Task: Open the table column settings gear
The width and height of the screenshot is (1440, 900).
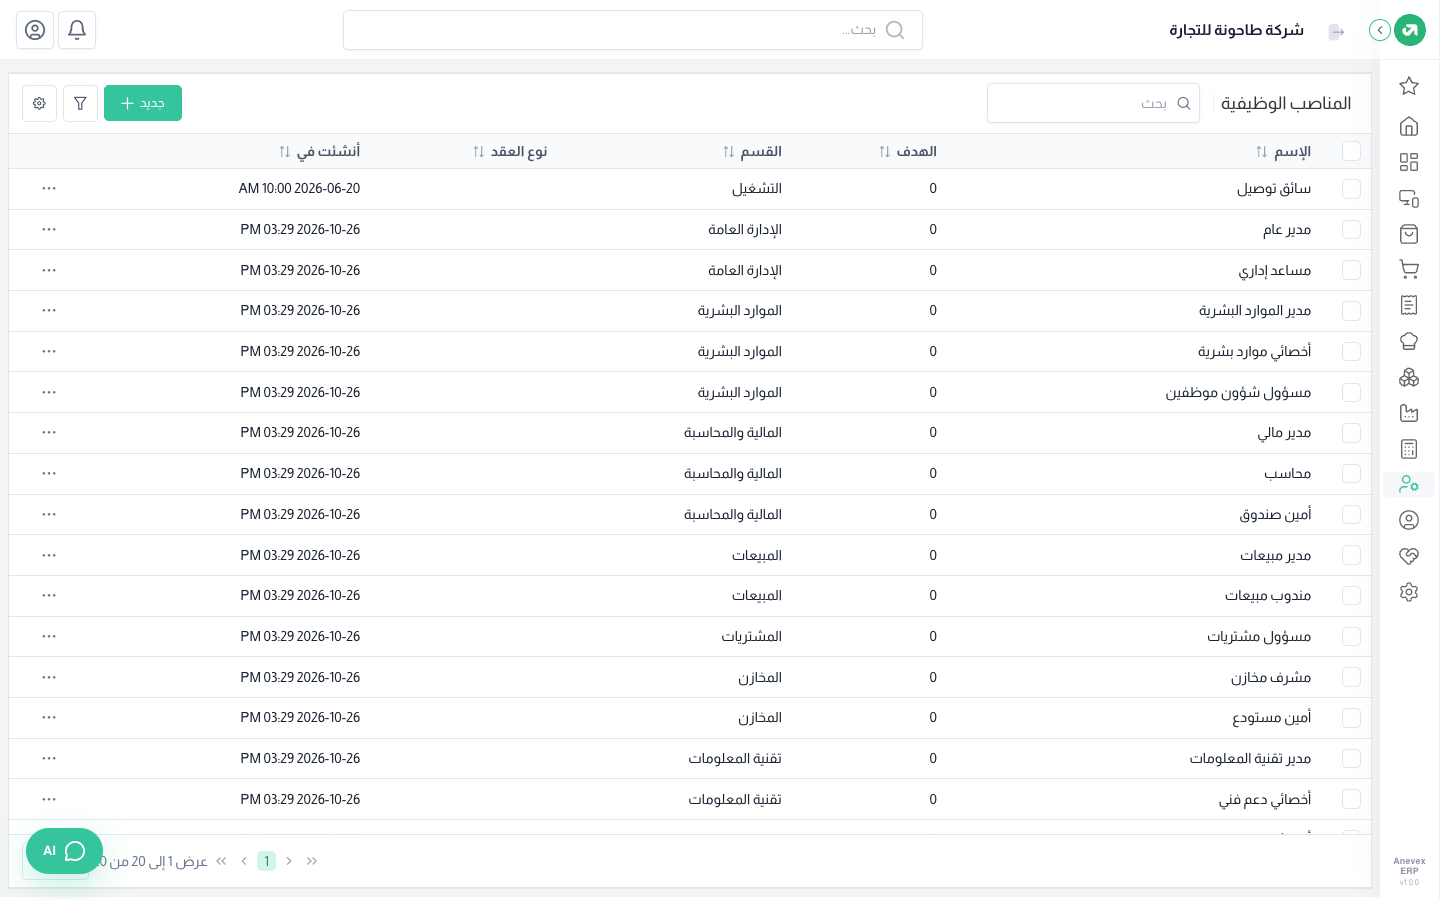Action: click(x=39, y=103)
